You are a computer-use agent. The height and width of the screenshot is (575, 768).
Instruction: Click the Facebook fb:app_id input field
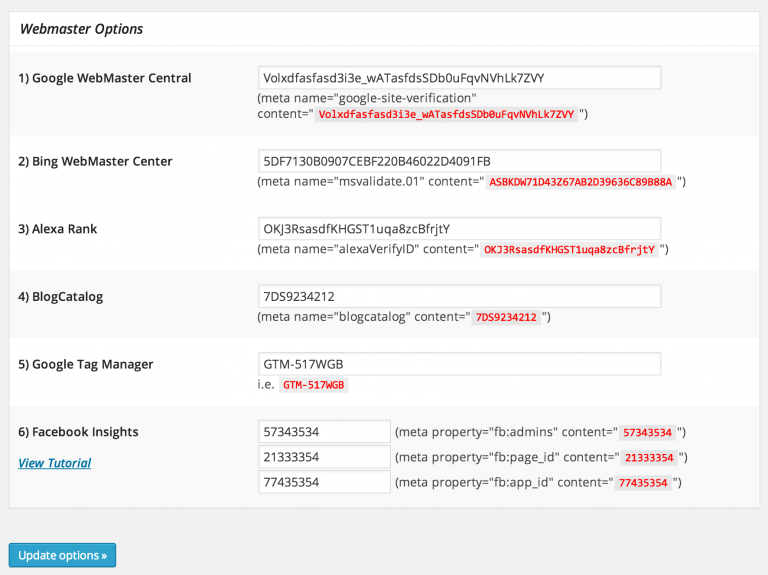pos(324,482)
